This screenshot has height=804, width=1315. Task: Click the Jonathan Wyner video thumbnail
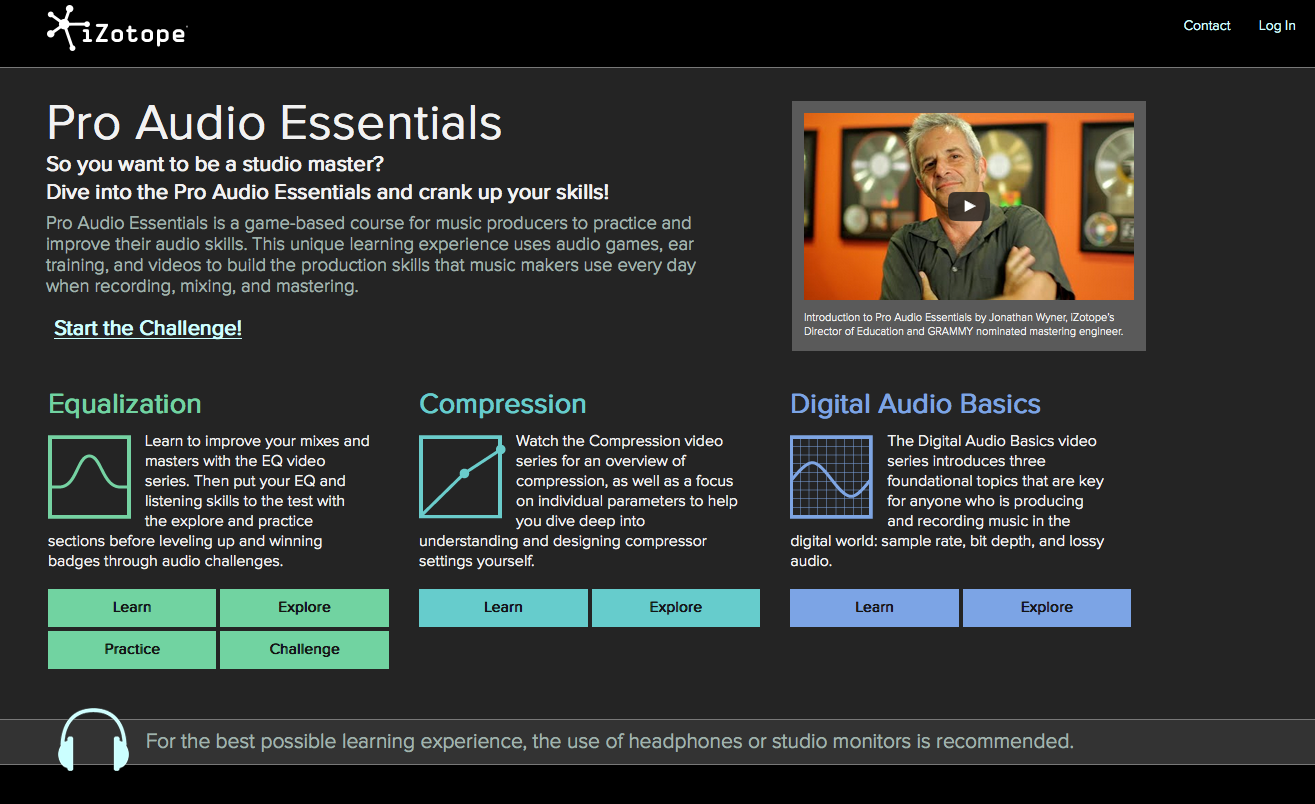point(969,206)
